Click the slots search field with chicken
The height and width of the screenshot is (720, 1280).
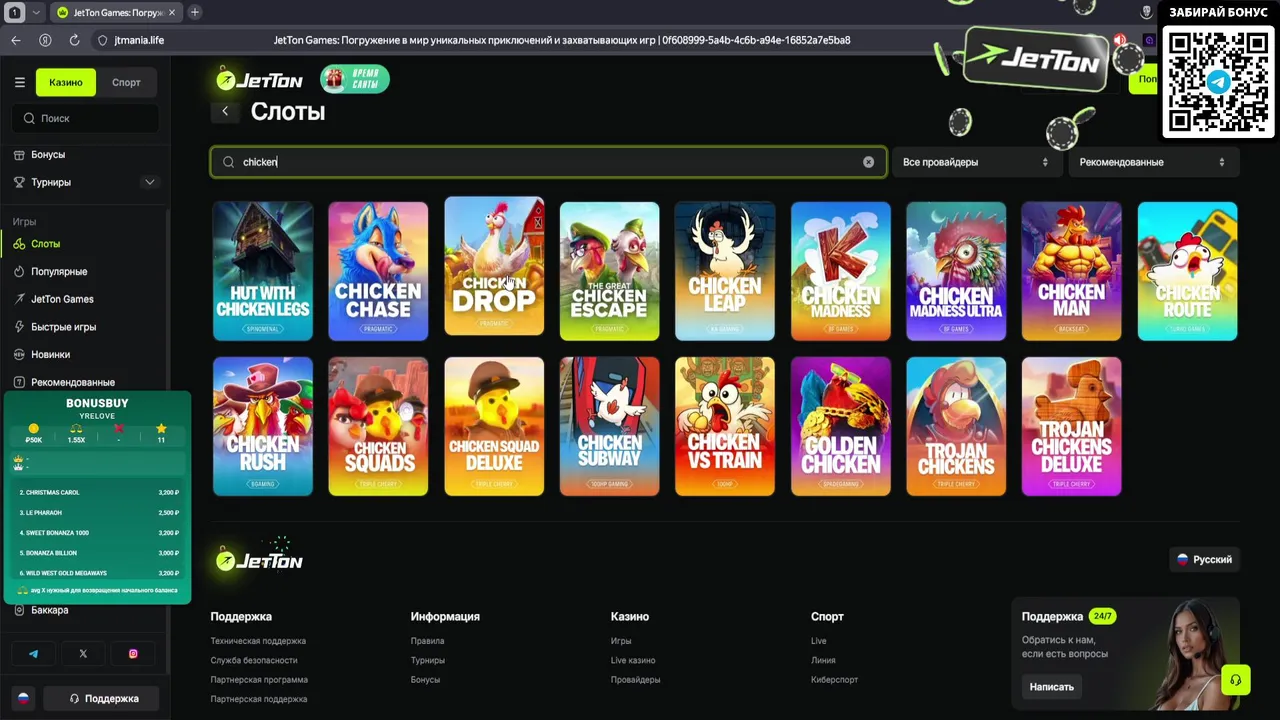tap(548, 162)
